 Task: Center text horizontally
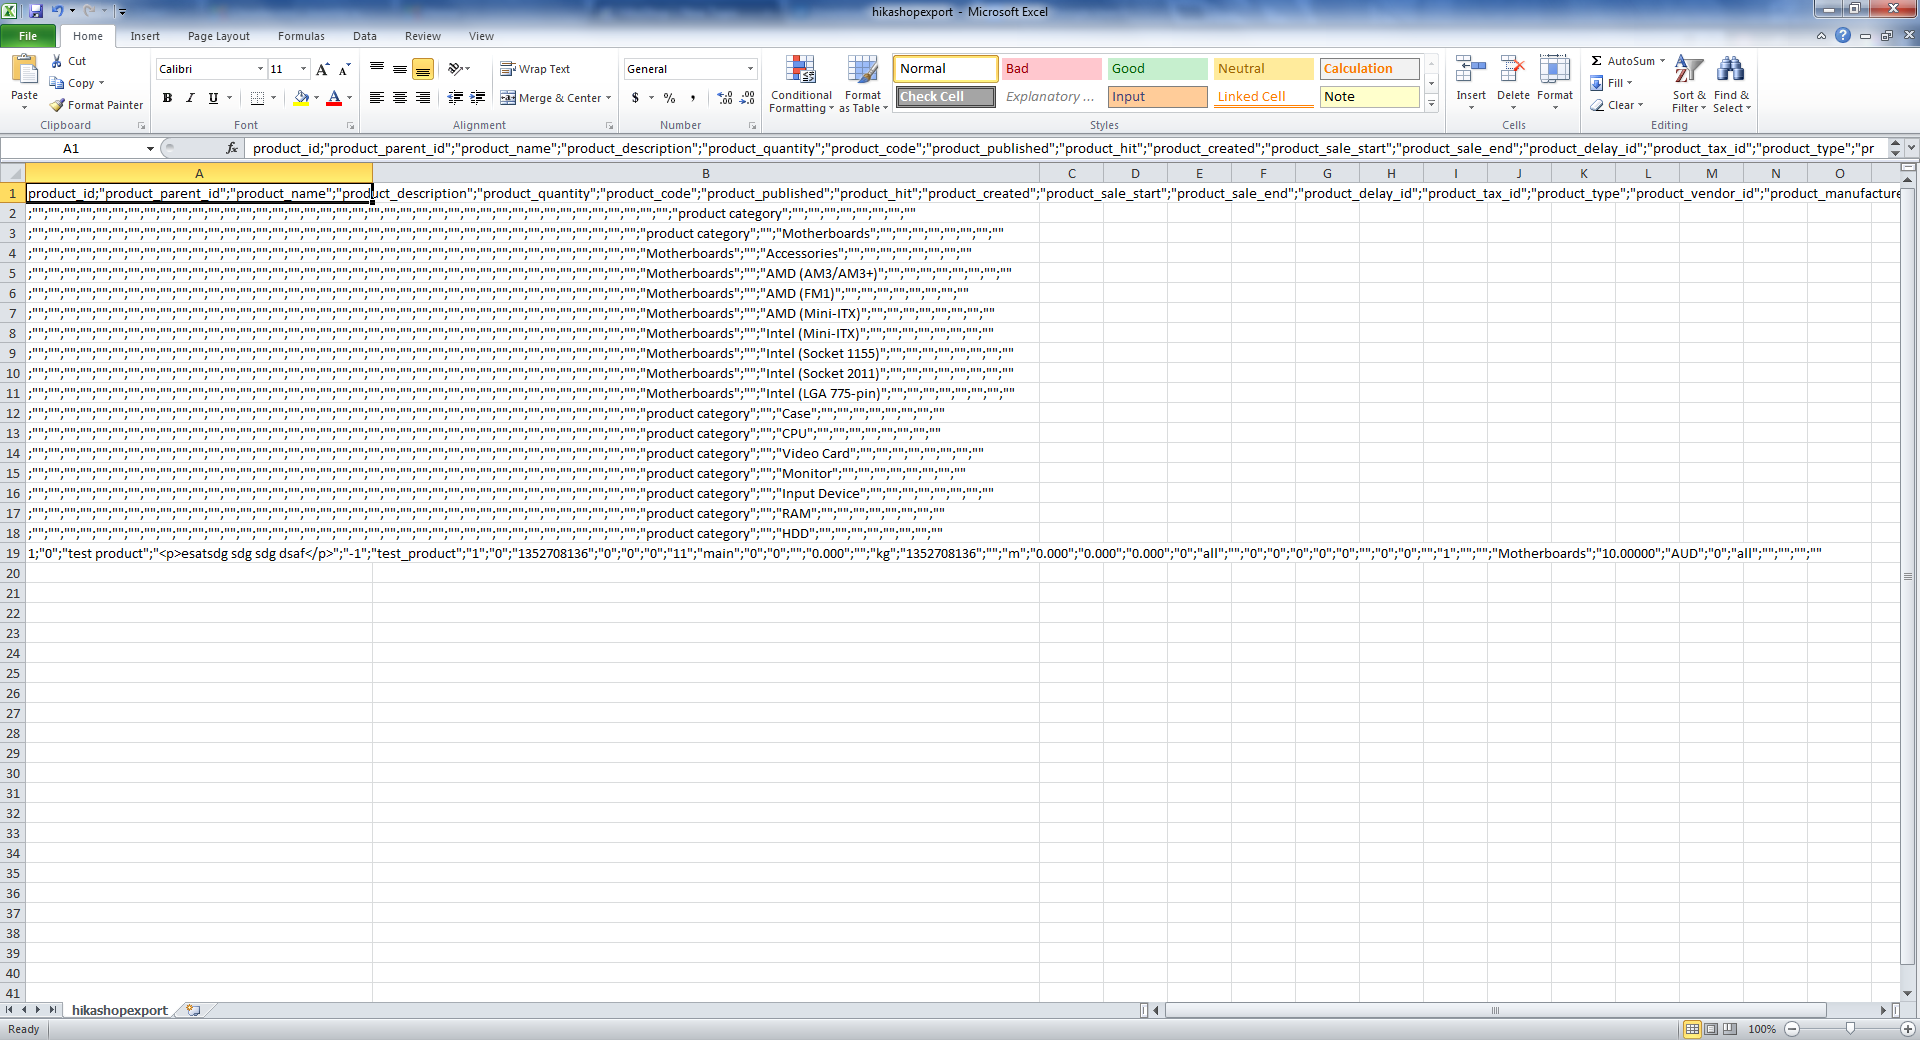coord(400,98)
